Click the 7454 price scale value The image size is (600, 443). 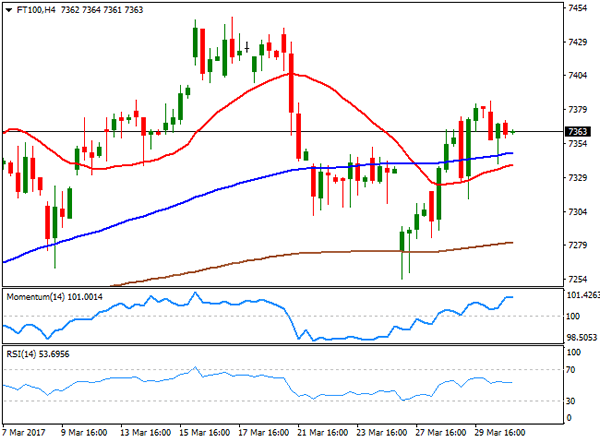[578, 8]
